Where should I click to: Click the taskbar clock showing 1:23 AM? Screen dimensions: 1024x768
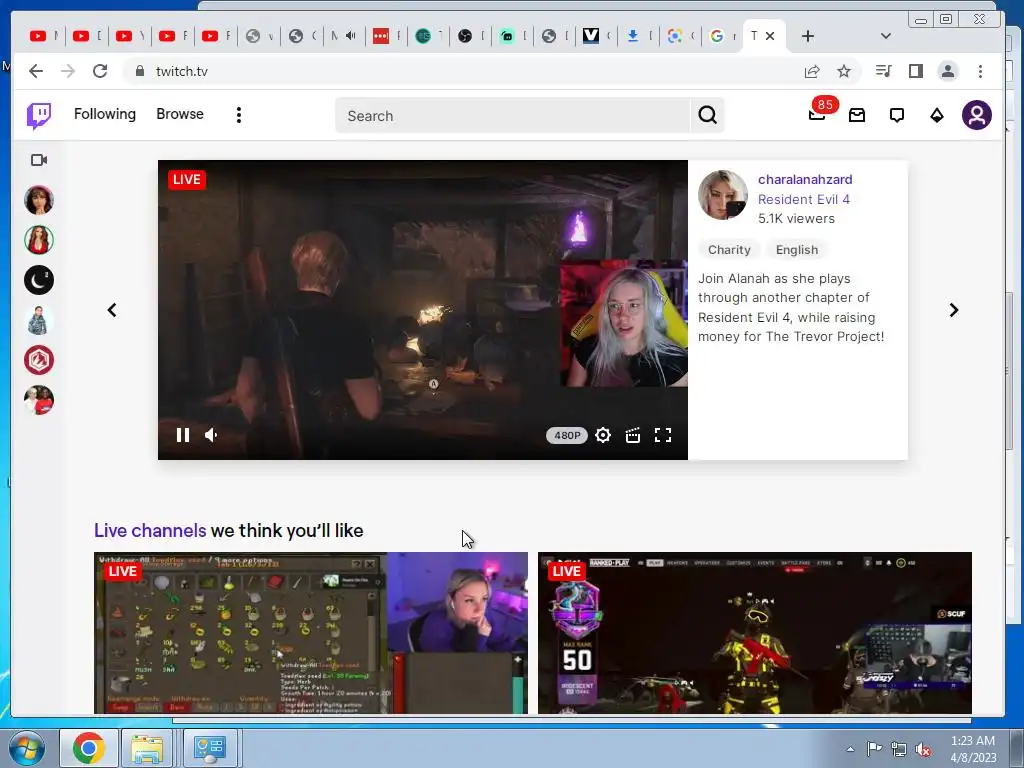973,749
